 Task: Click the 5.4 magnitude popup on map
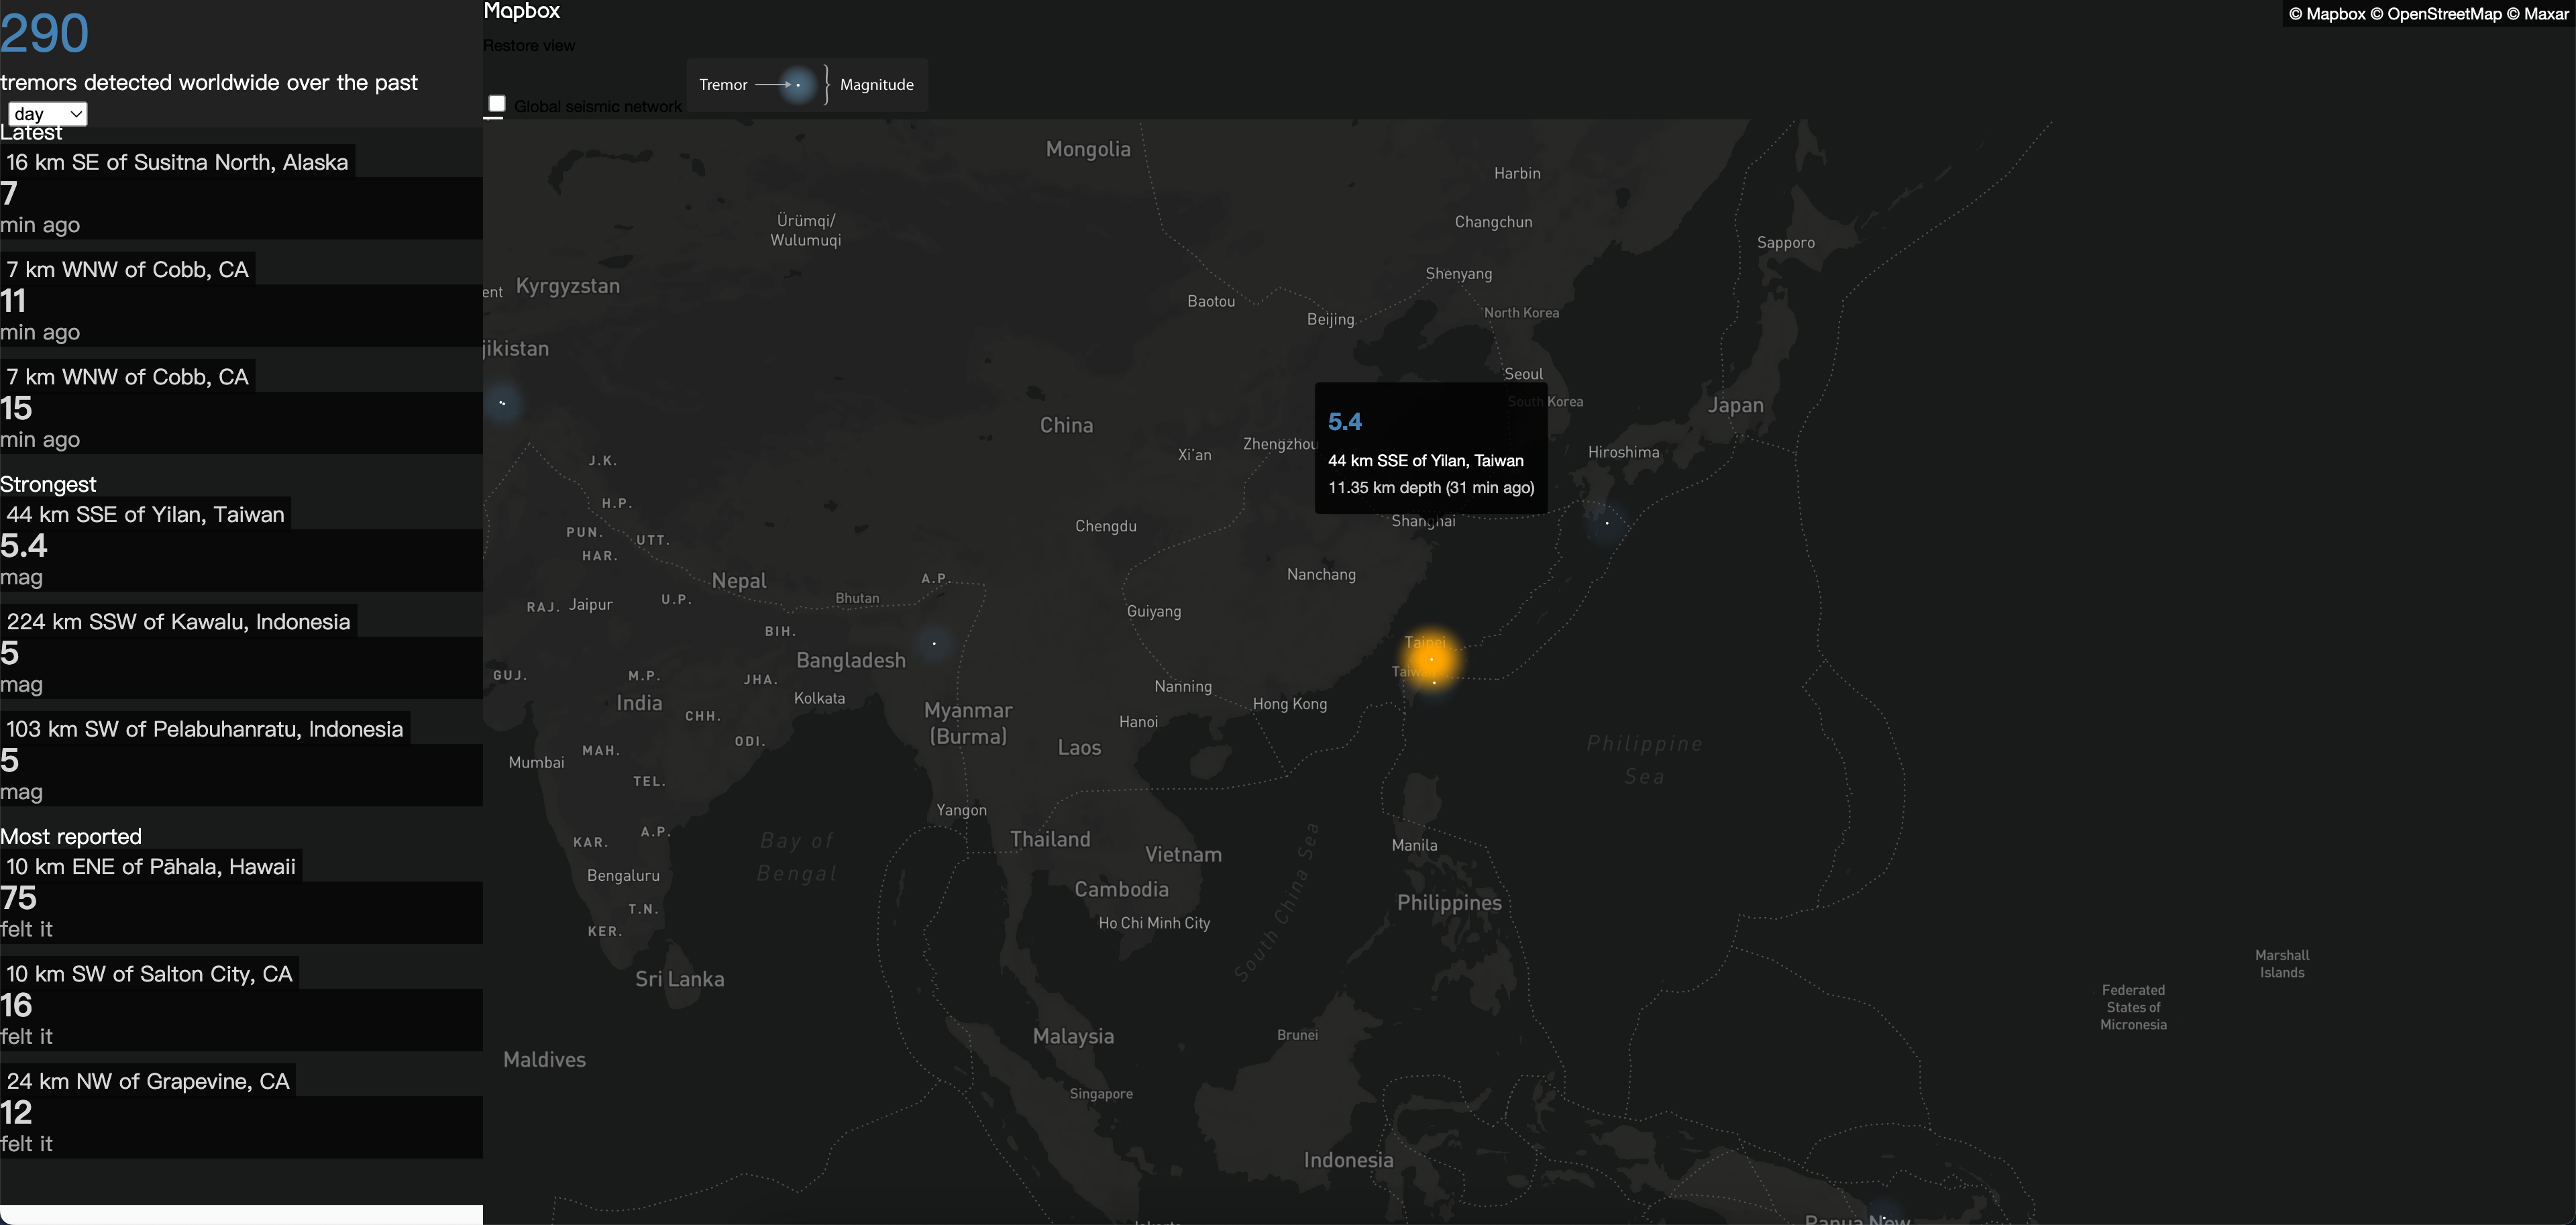pos(1430,448)
